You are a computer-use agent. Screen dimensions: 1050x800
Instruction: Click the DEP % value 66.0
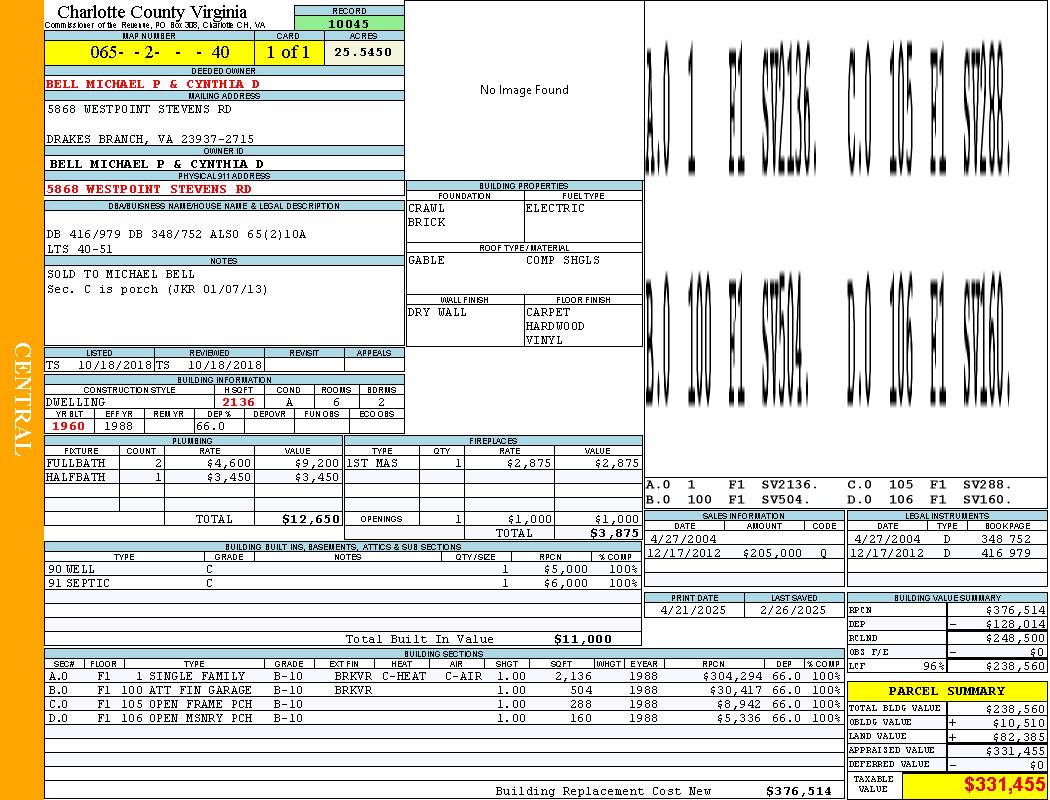click(210, 426)
